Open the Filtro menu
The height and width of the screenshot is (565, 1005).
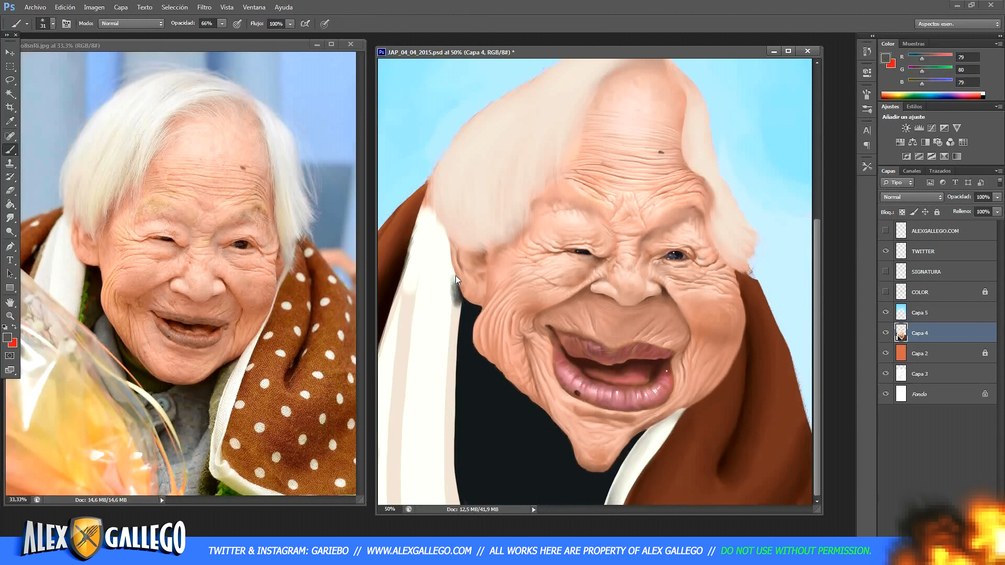pyautogui.click(x=204, y=8)
